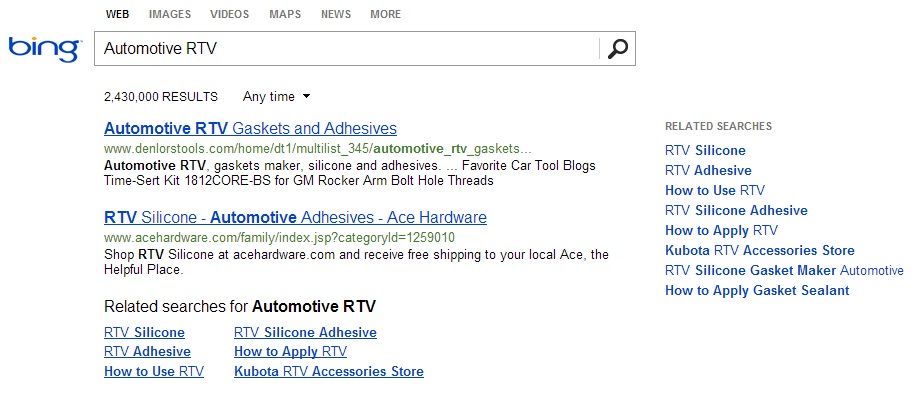914x397 pixels.
Task: Click the 'Time-Sert Kit 1812CORE-BS' snippet line
Action: [298, 181]
